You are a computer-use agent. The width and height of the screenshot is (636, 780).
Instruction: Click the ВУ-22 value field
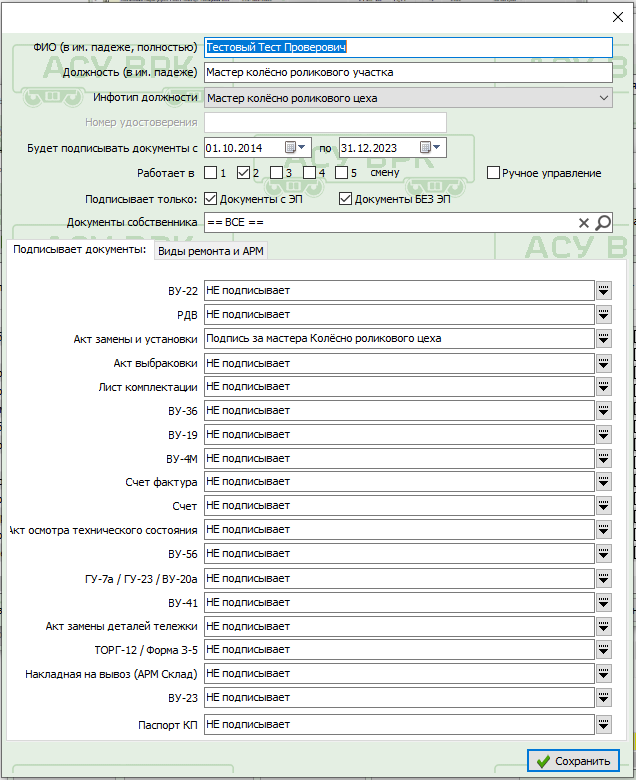coord(399,291)
